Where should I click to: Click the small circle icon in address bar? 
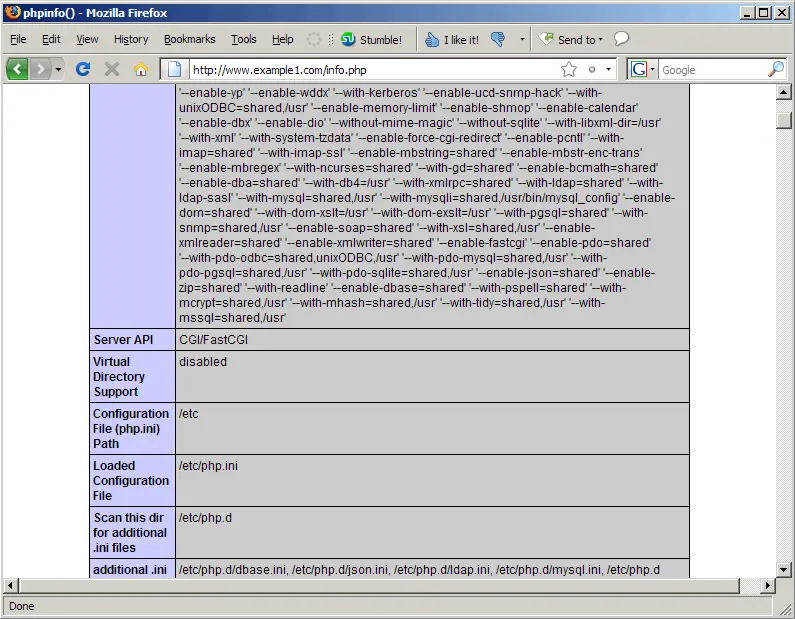point(592,69)
